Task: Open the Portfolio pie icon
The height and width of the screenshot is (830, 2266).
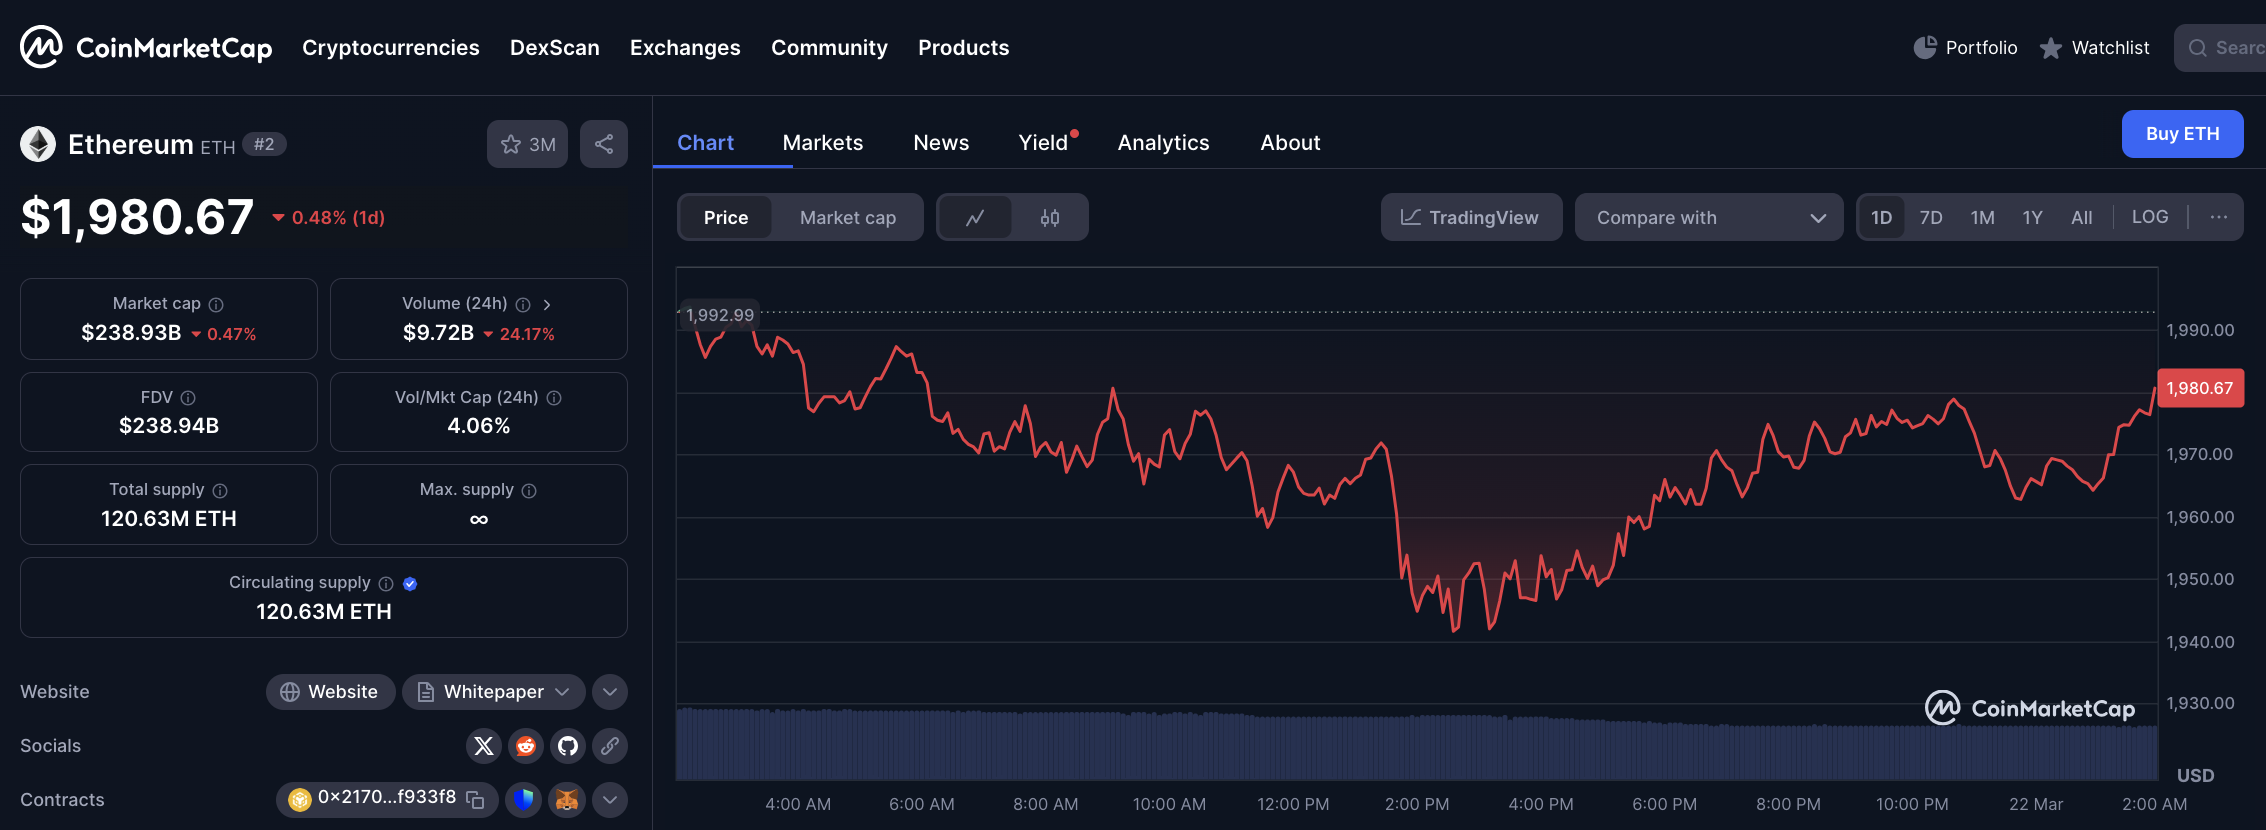Action: pyautogui.click(x=1925, y=47)
